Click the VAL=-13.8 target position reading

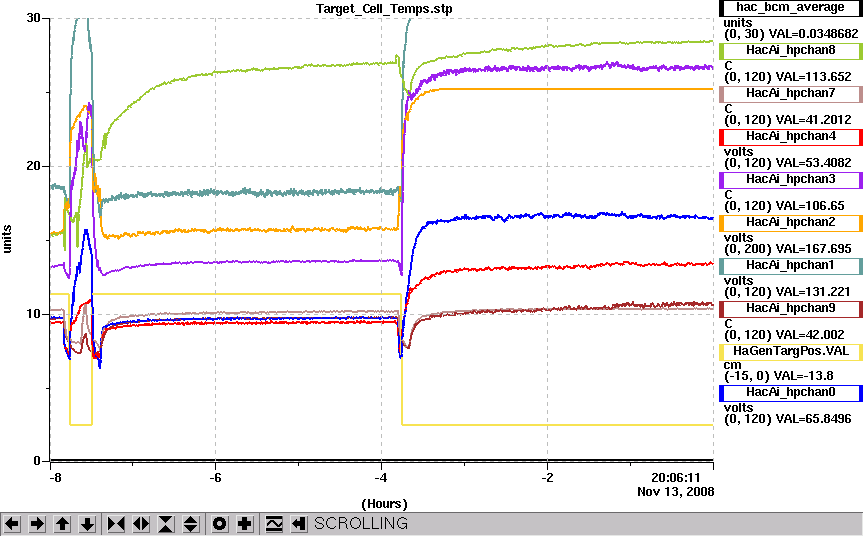(804, 375)
